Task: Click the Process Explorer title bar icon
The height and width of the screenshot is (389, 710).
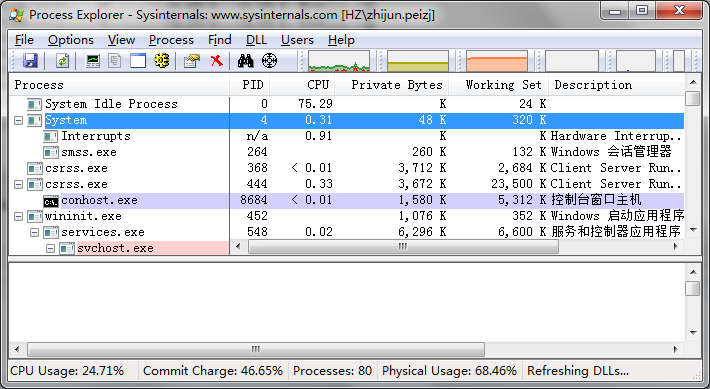Action: [x=16, y=14]
